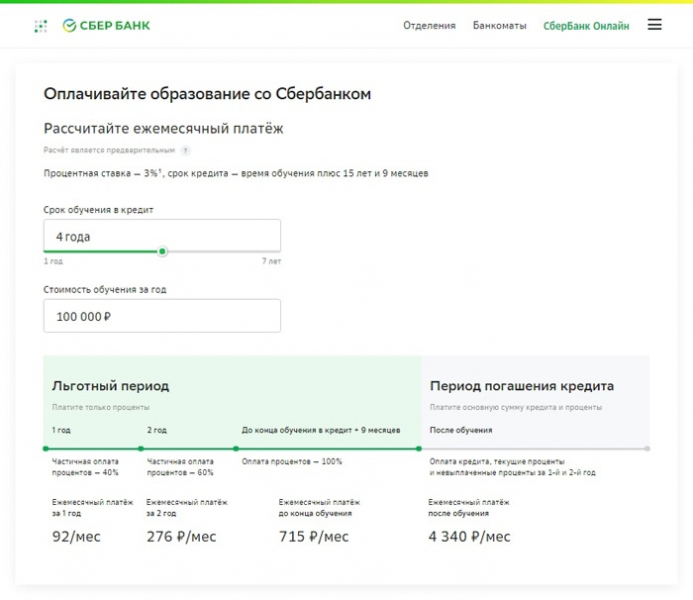Screen dimensions: 693x600
Task: Click 'Оплачивайте образование со Сбербанком' title
Action: point(207,94)
